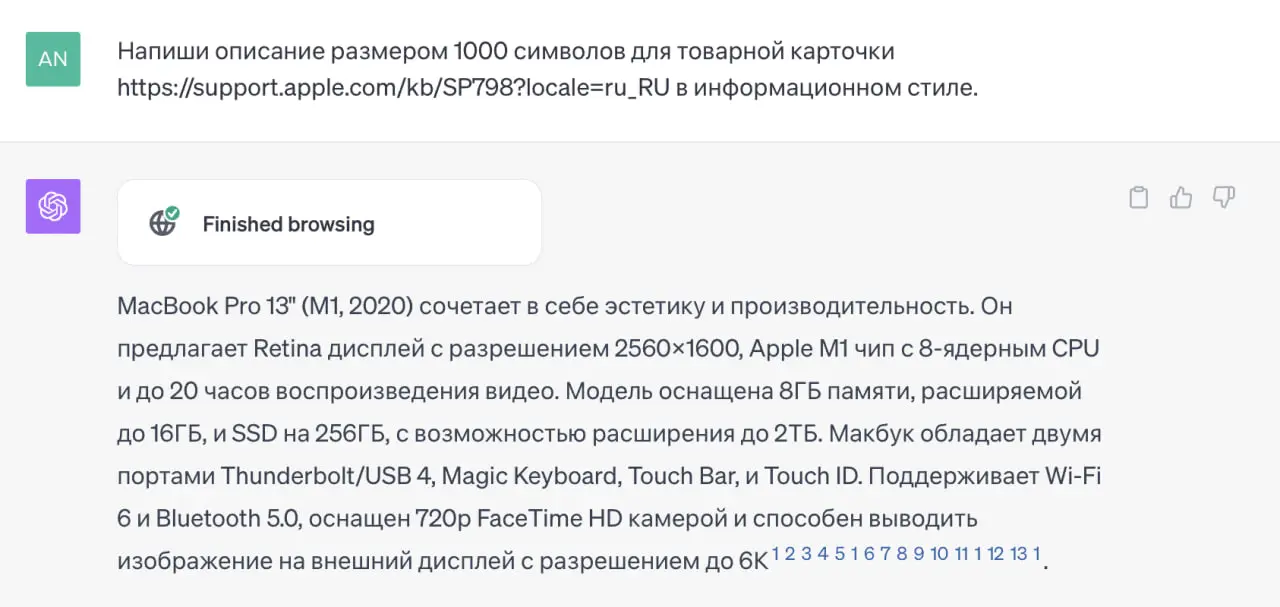Open citation link number 7
Screen dimensions: 1280x607
(885, 554)
